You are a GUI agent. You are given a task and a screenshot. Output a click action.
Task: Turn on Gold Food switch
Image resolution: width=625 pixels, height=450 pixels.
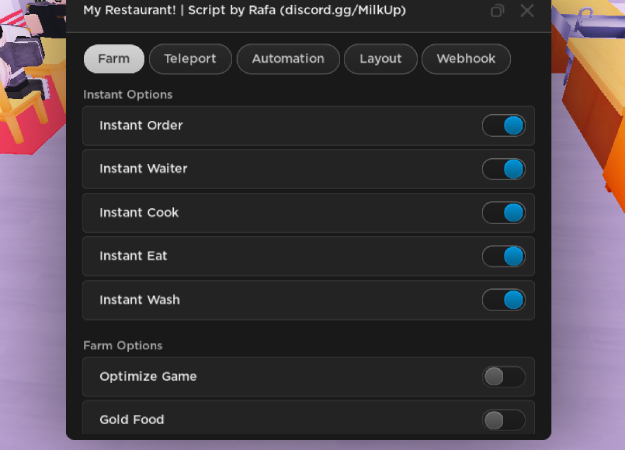(x=503, y=420)
